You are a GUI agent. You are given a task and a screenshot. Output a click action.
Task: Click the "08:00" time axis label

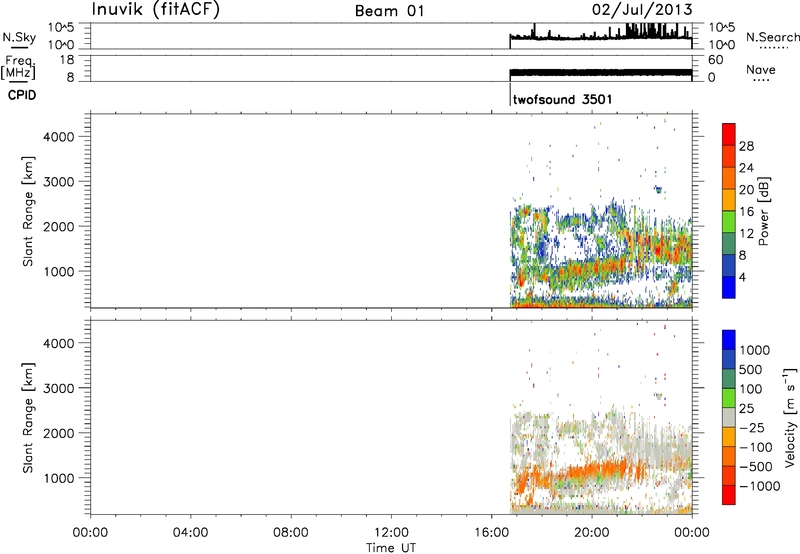291,533
